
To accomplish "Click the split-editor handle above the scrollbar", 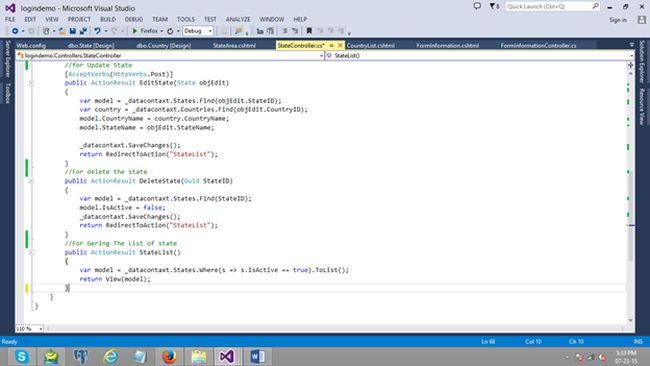I will click(x=631, y=65).
